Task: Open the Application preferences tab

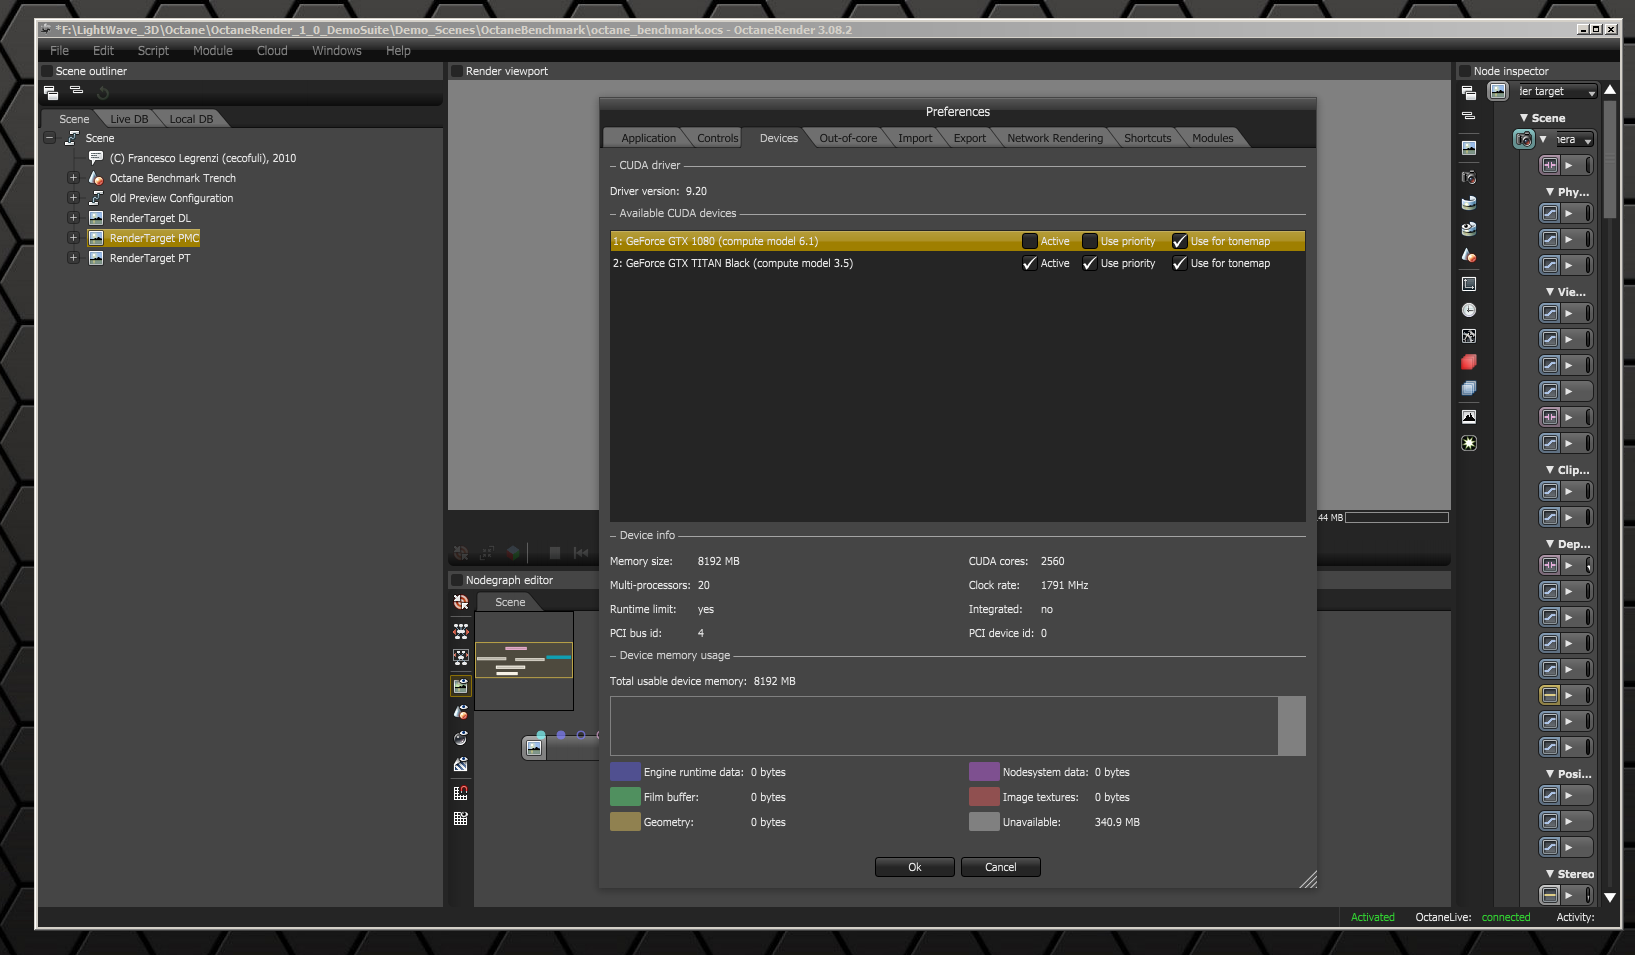Action: (648, 138)
